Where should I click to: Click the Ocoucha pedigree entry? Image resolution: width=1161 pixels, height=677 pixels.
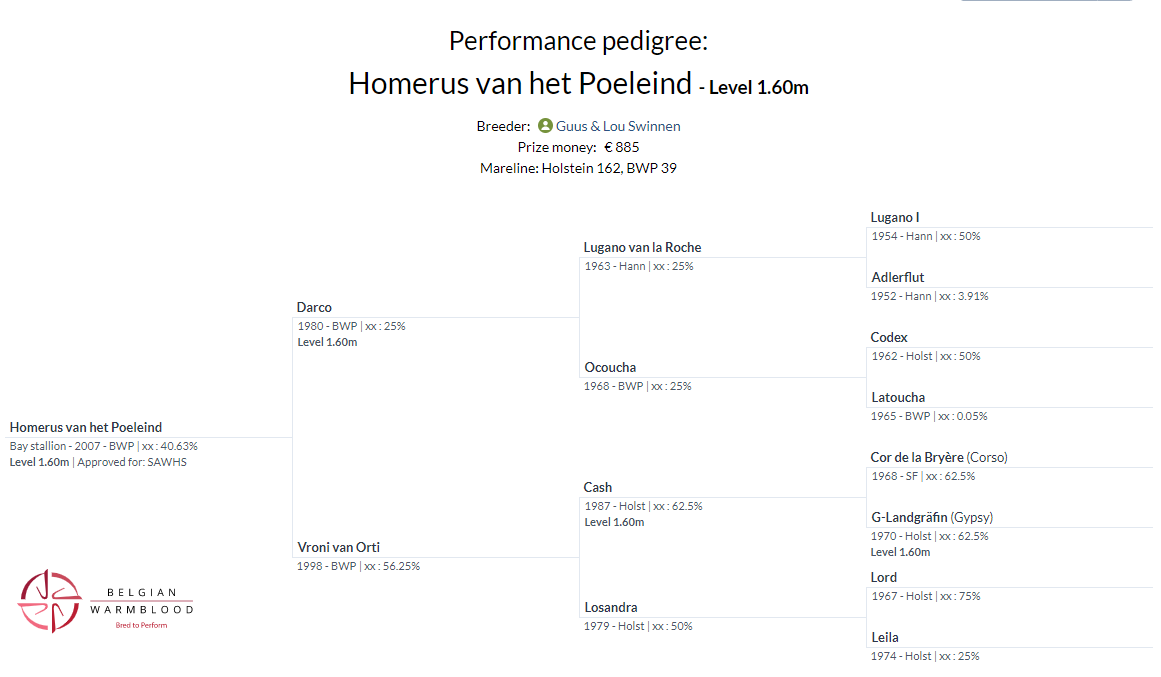[x=609, y=367]
